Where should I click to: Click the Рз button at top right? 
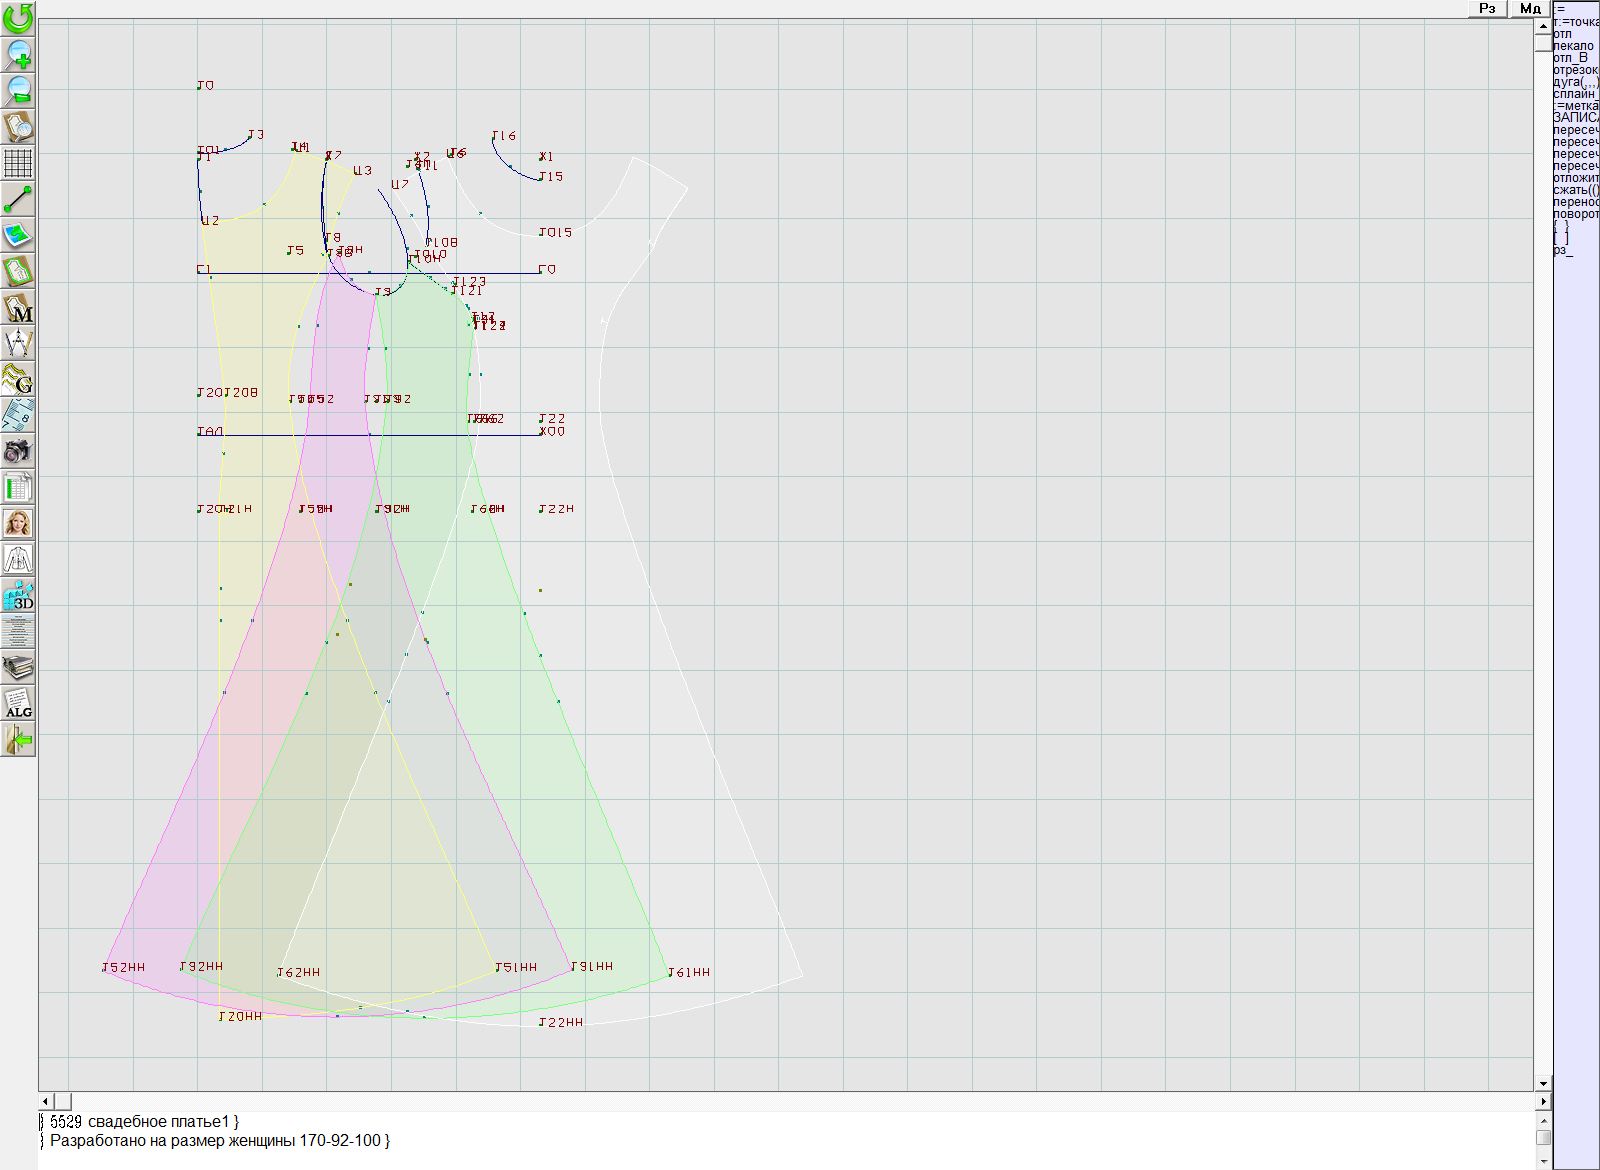tap(1487, 8)
